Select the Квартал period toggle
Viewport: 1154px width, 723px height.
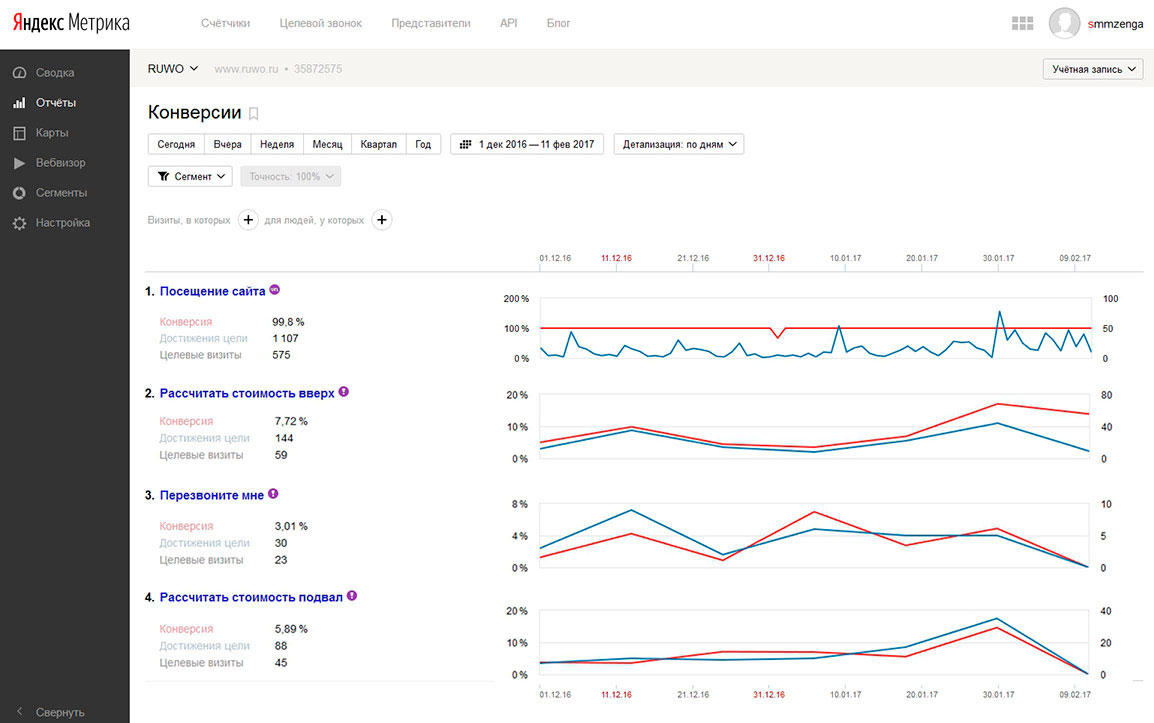click(378, 144)
